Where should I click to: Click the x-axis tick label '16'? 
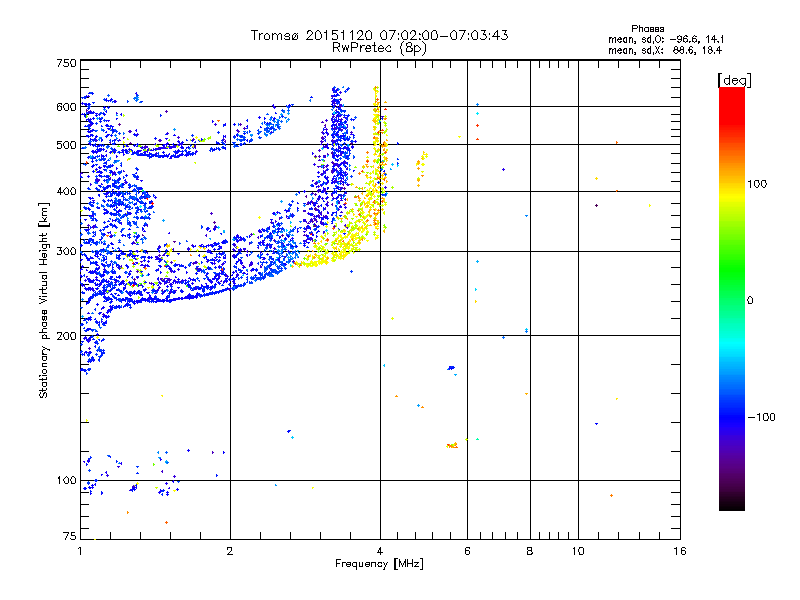pyautogui.click(x=680, y=551)
